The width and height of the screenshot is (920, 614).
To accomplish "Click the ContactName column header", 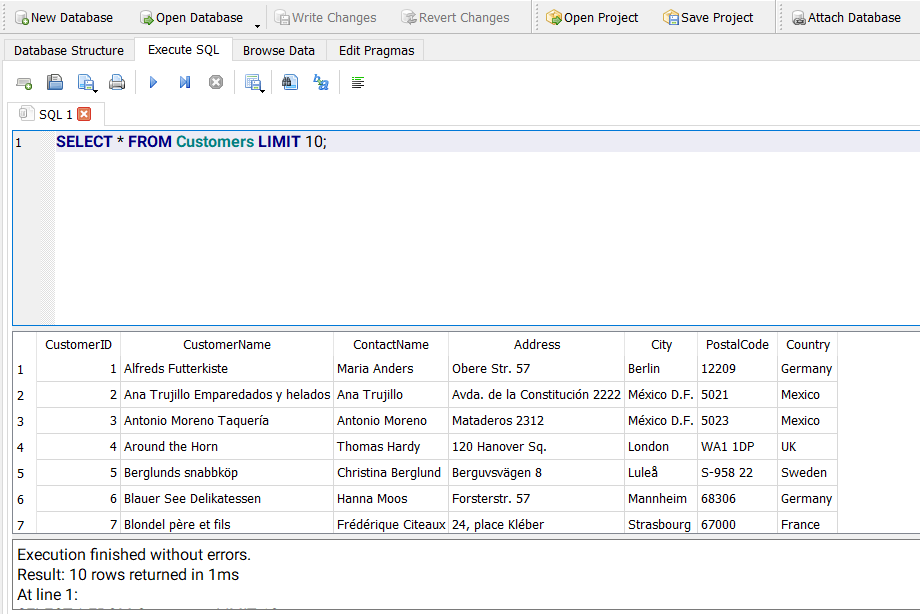I will pos(391,345).
